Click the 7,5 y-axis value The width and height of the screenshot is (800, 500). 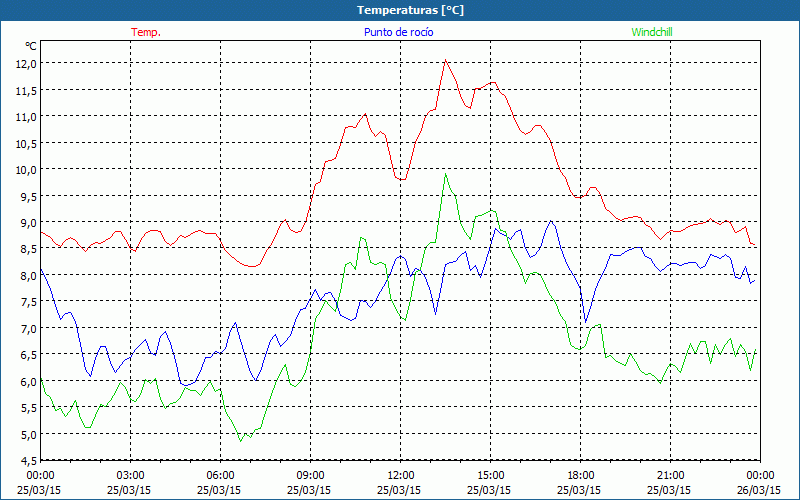click(x=29, y=302)
